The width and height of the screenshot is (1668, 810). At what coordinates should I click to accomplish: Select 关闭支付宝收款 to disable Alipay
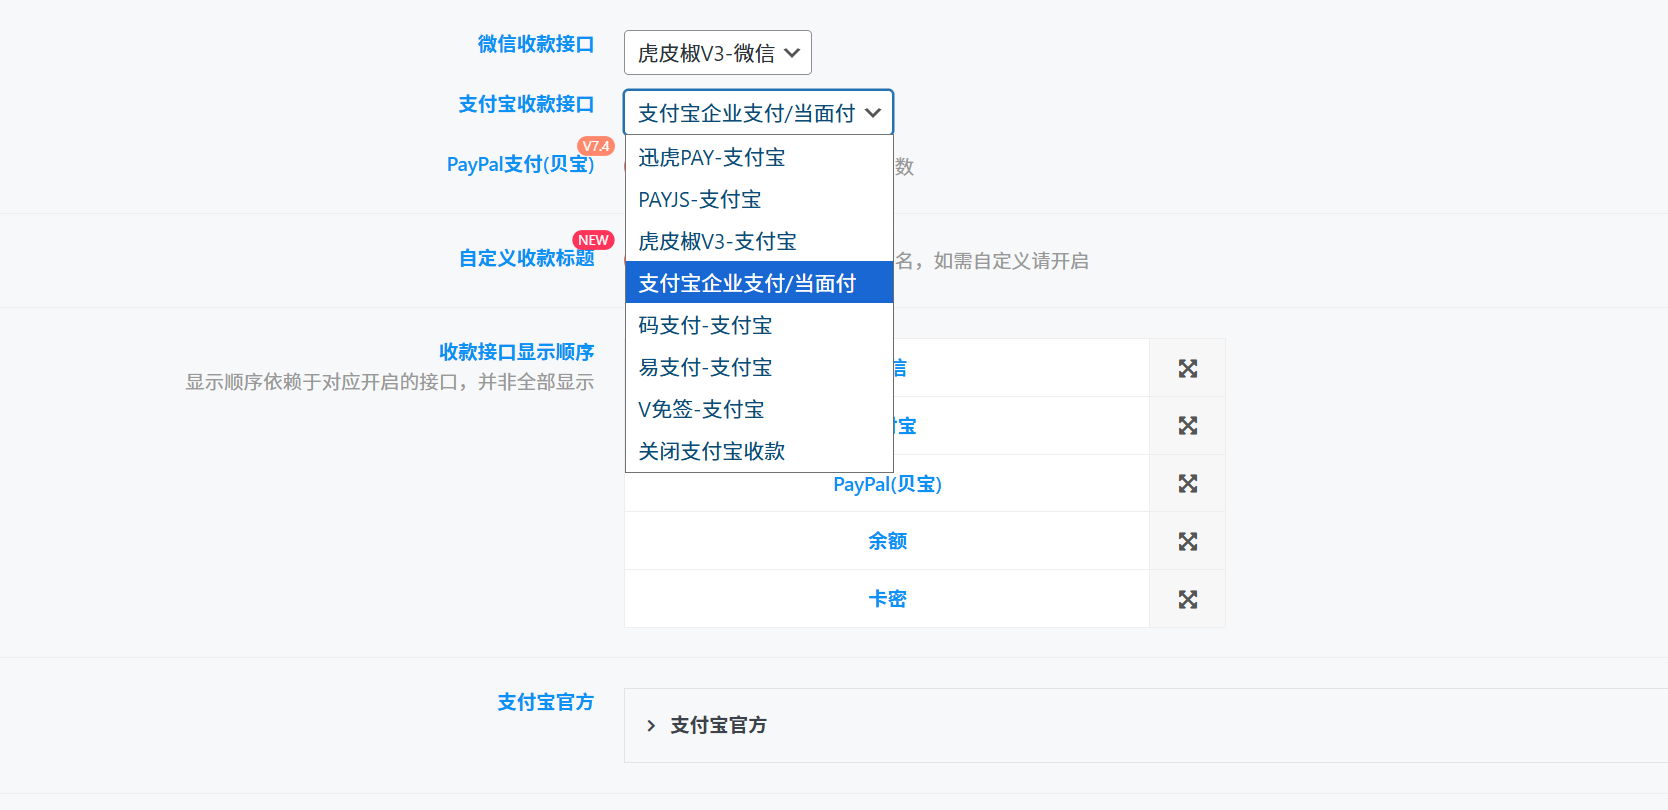(712, 452)
